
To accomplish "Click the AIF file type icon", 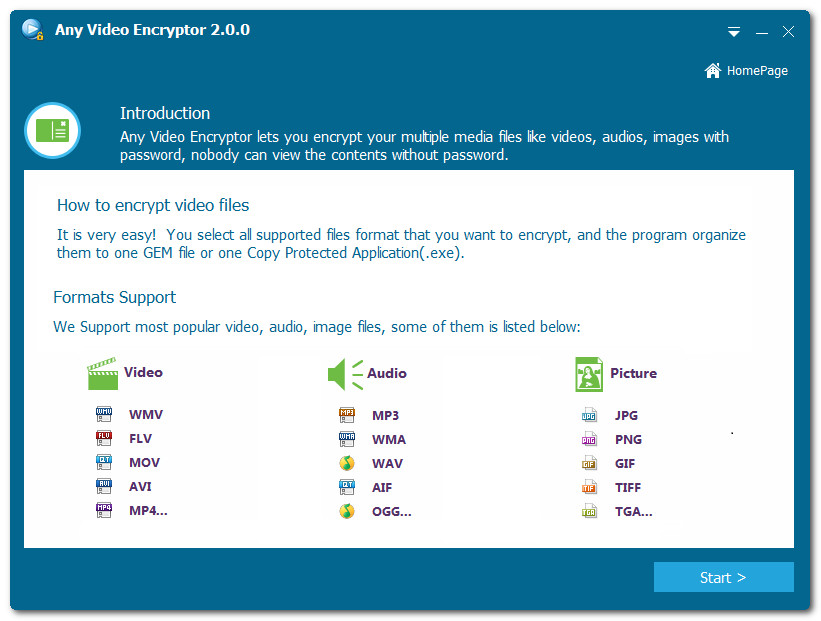I will click(x=347, y=487).
